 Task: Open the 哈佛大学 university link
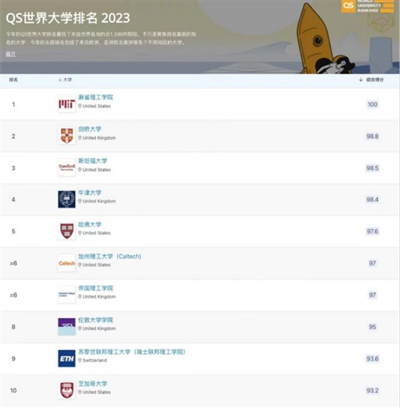point(90,224)
